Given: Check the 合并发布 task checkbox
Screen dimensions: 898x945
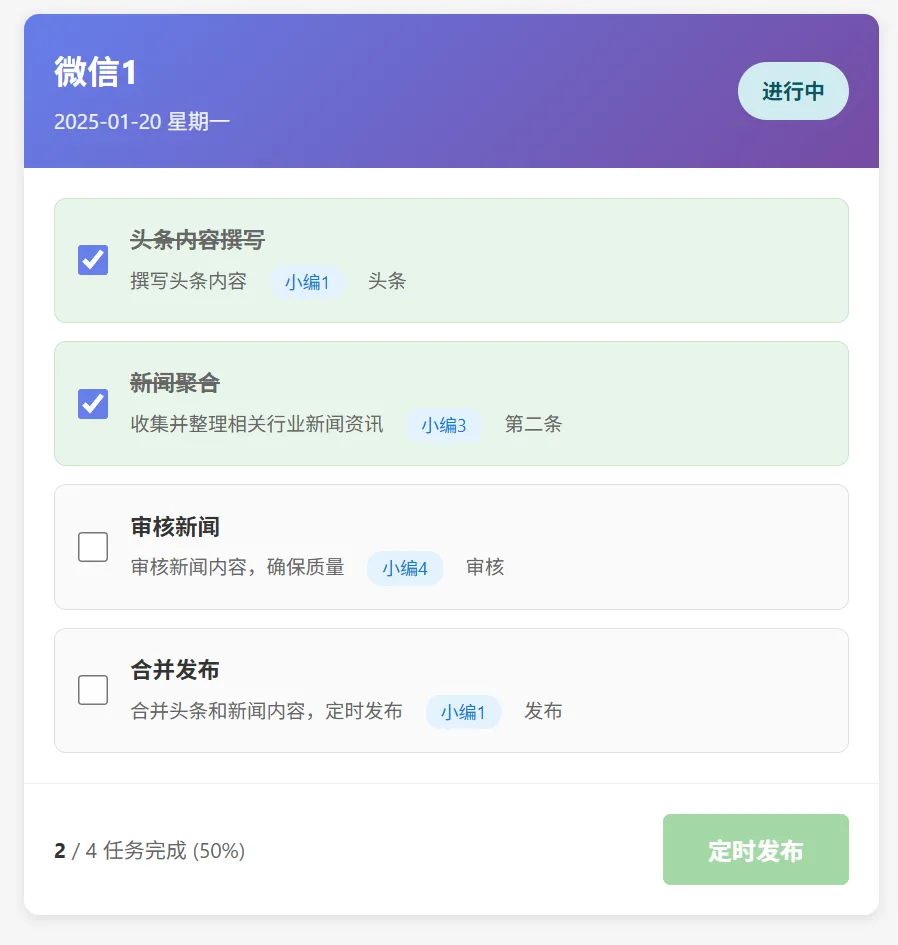Looking at the screenshot, I should pos(93,690).
